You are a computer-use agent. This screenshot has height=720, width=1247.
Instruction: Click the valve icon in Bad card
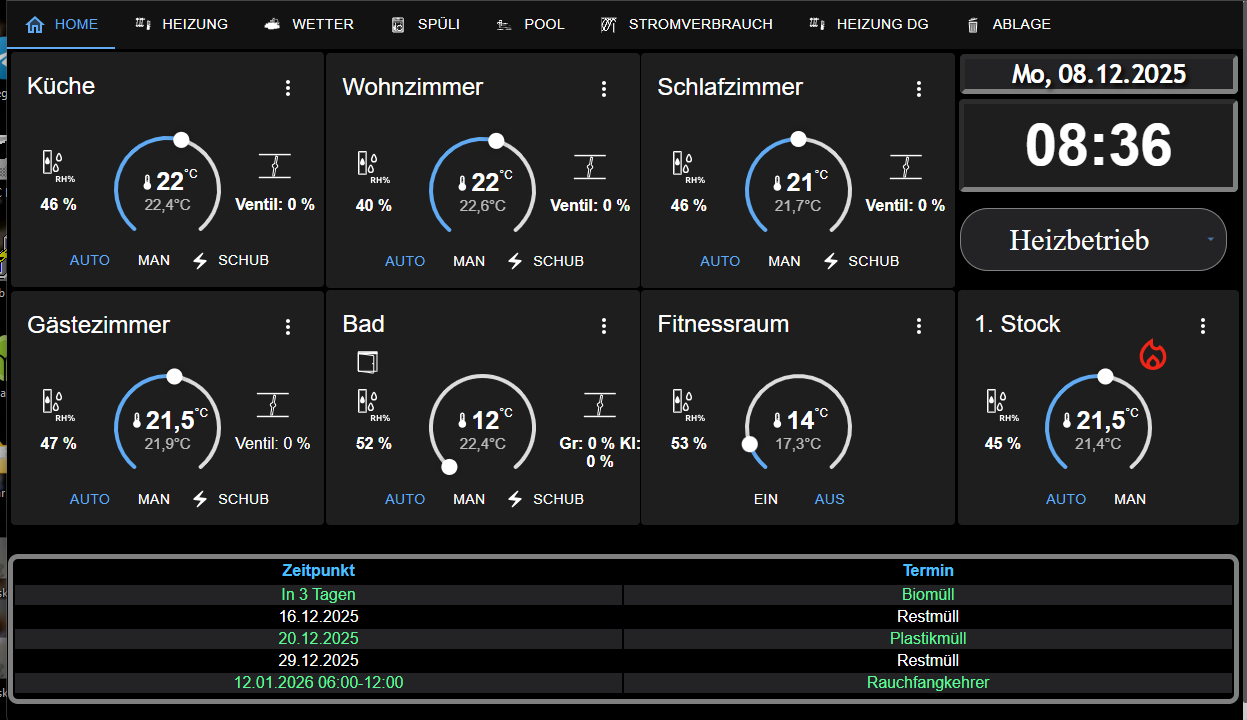point(599,404)
